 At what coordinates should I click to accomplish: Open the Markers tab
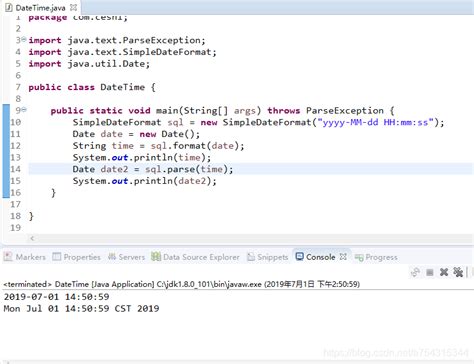[x=25, y=257]
